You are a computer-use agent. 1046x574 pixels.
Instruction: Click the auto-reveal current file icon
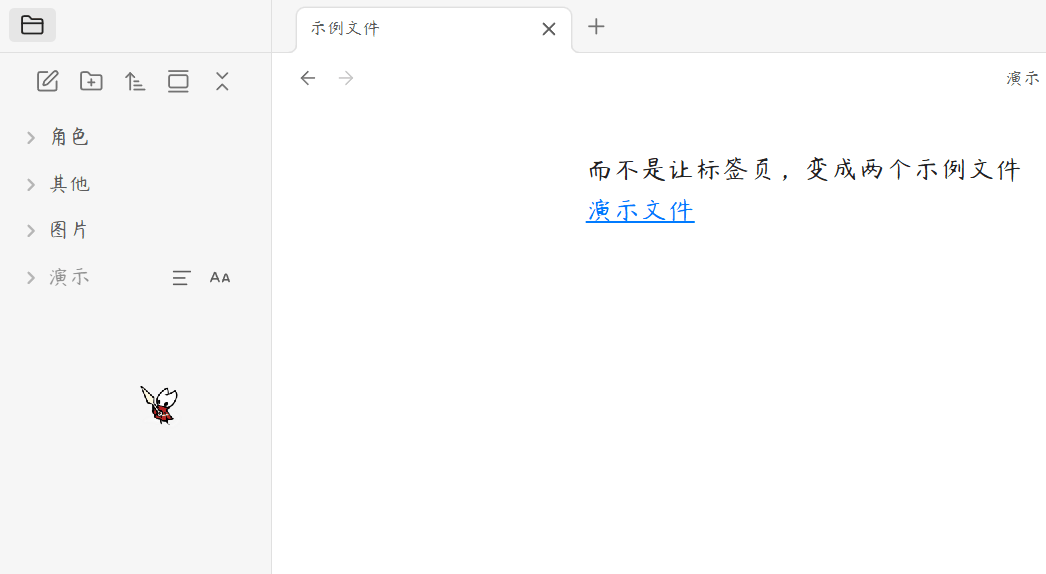pos(178,81)
